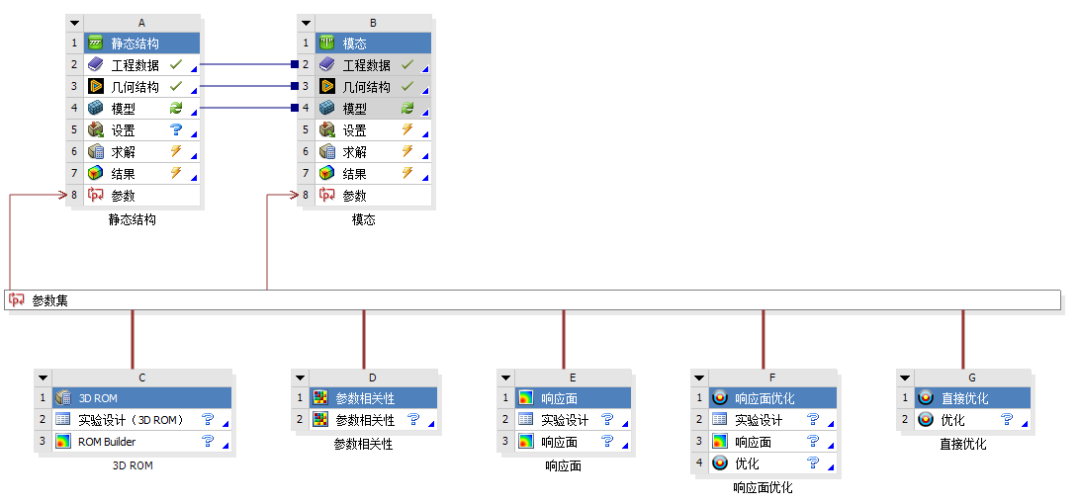Select 参数相关性 cell row 2 in D
This screenshot has width=1080, height=504.
[373, 419]
